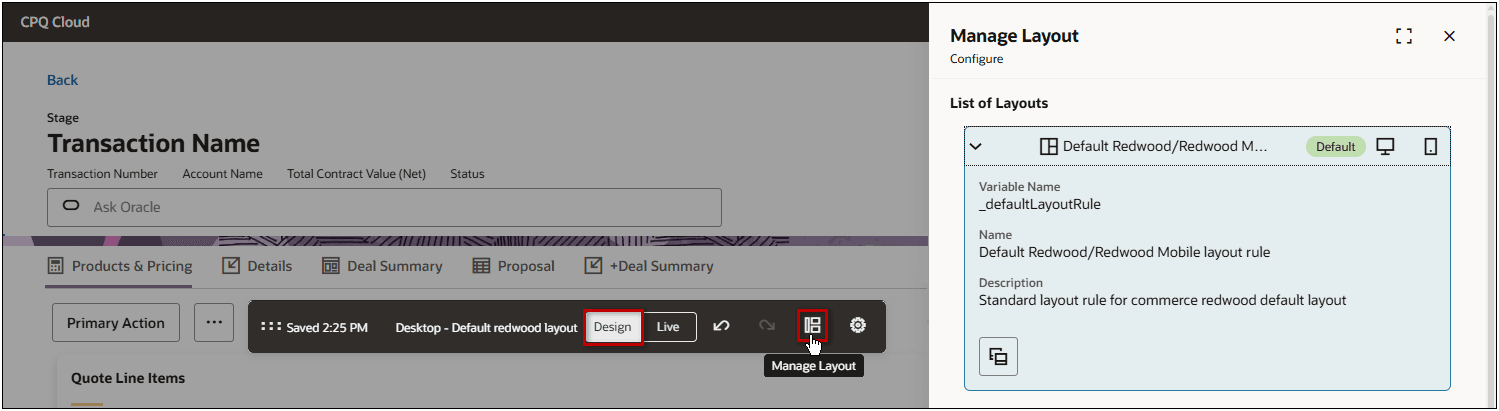Open the Products & Pricing tab
The height and width of the screenshot is (411, 1499).
point(120,266)
